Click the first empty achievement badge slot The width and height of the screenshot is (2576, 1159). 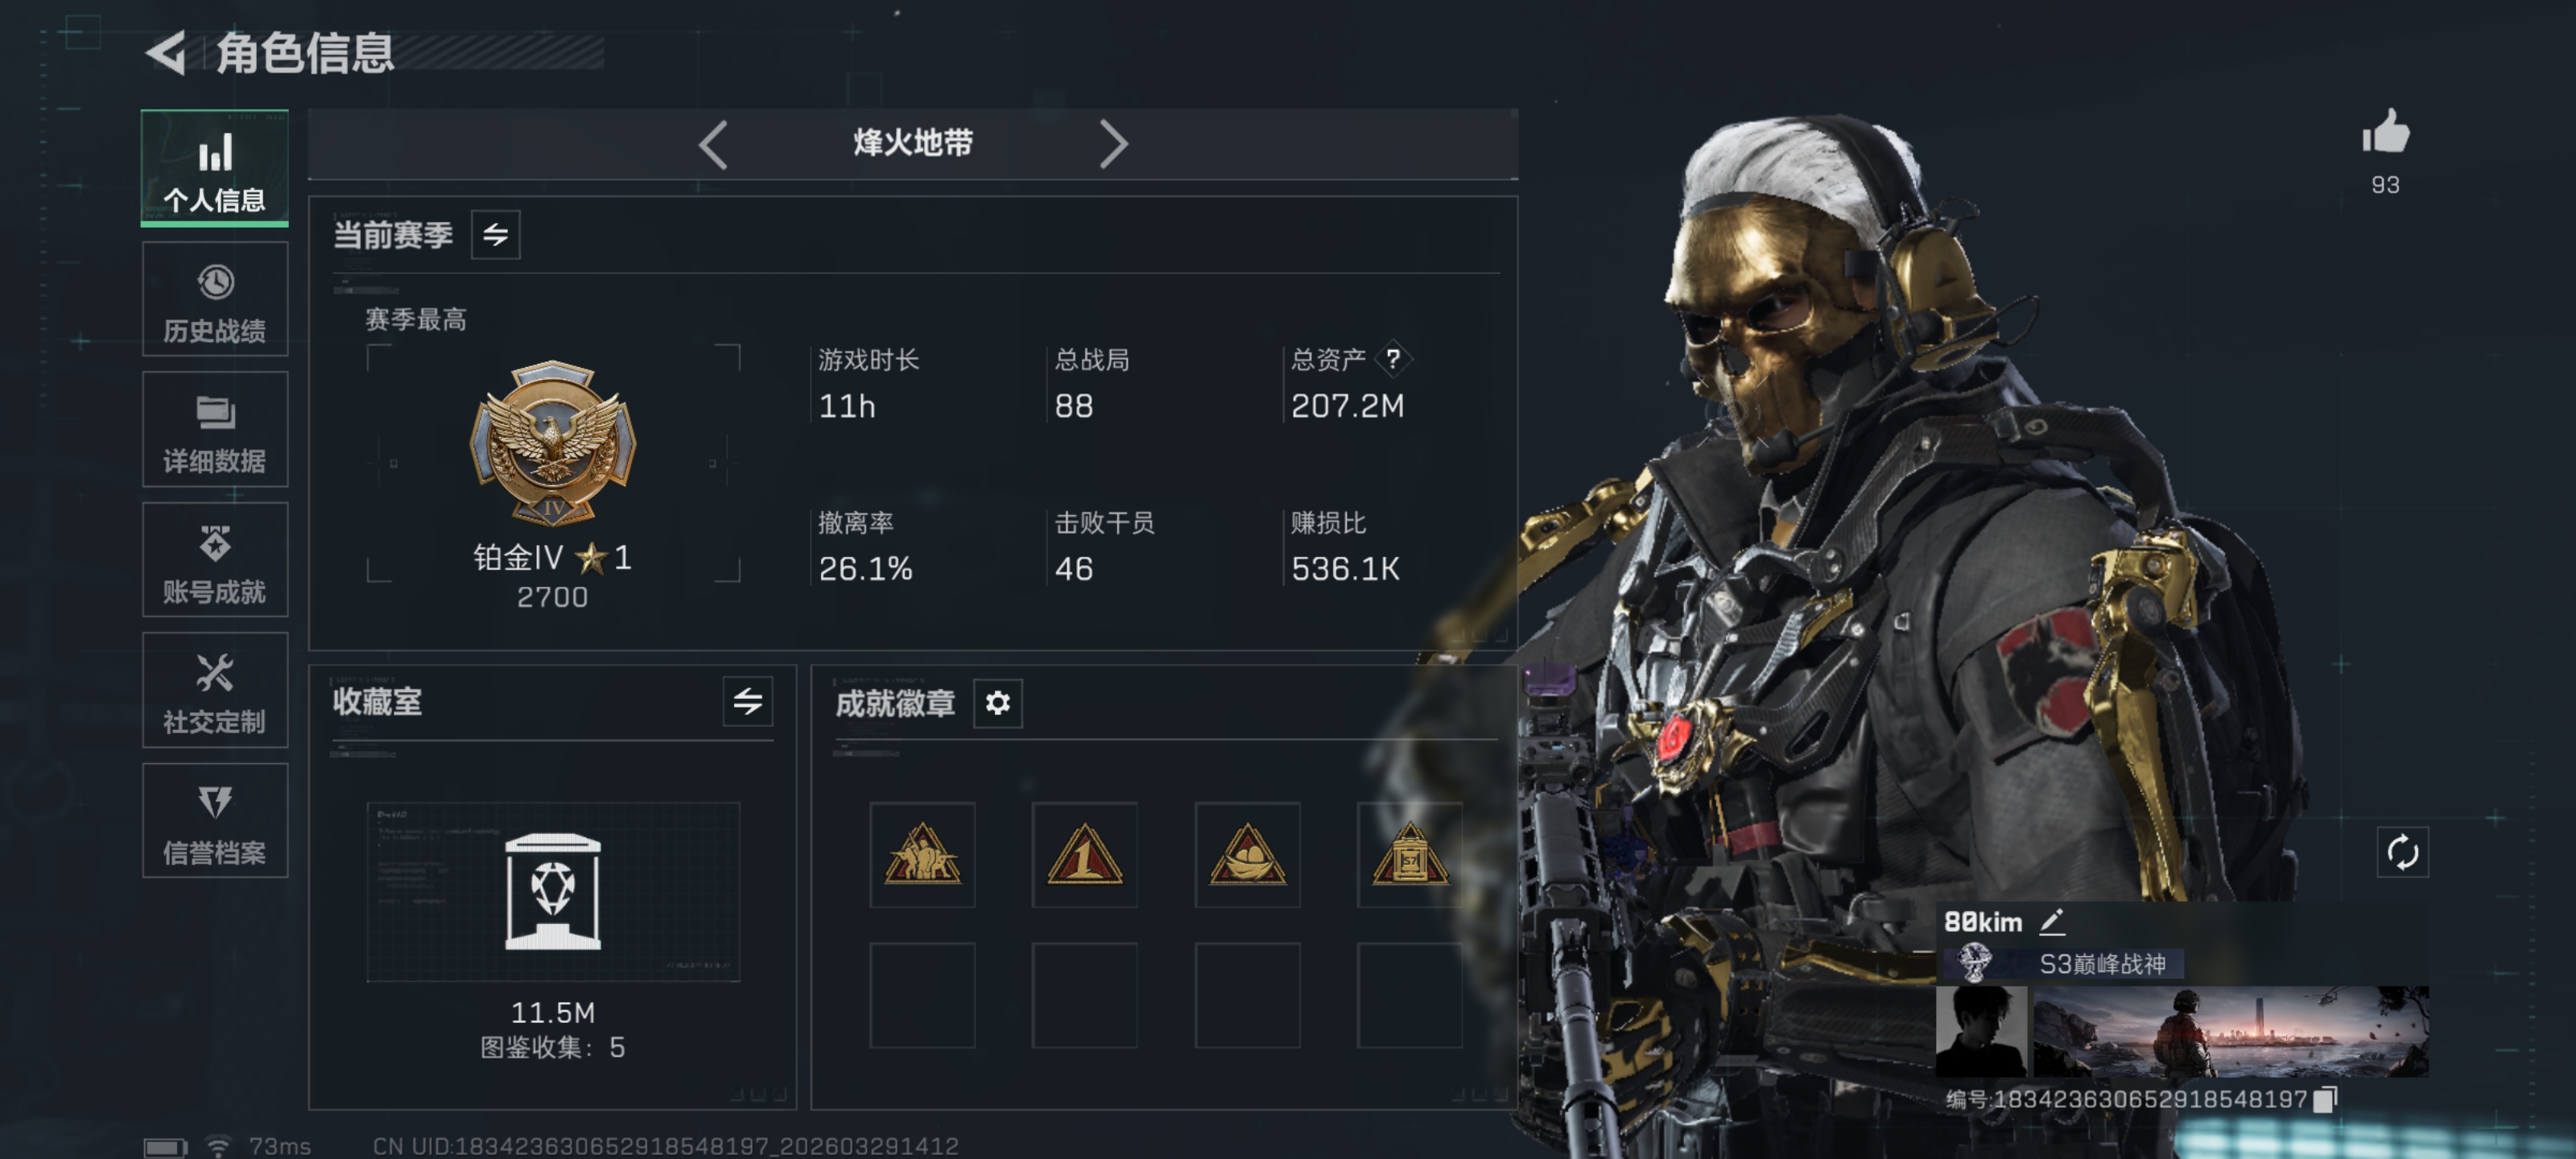pos(922,995)
